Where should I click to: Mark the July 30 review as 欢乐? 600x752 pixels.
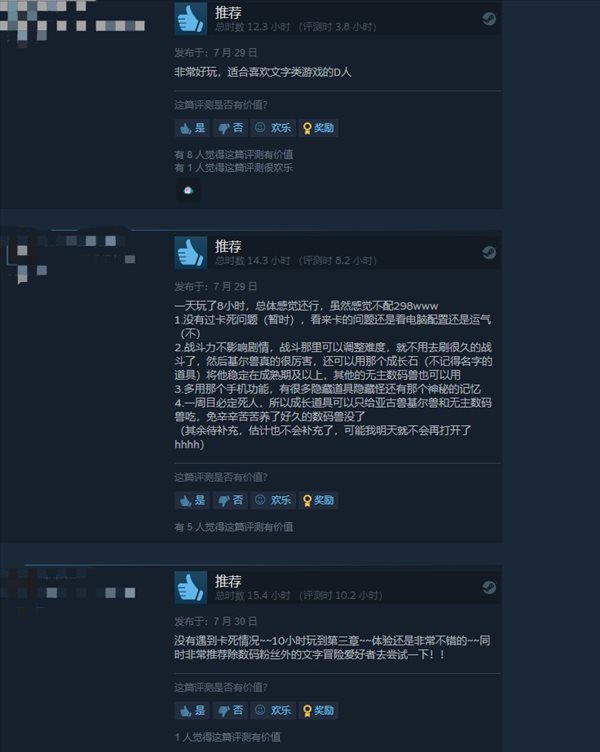[x=273, y=710]
